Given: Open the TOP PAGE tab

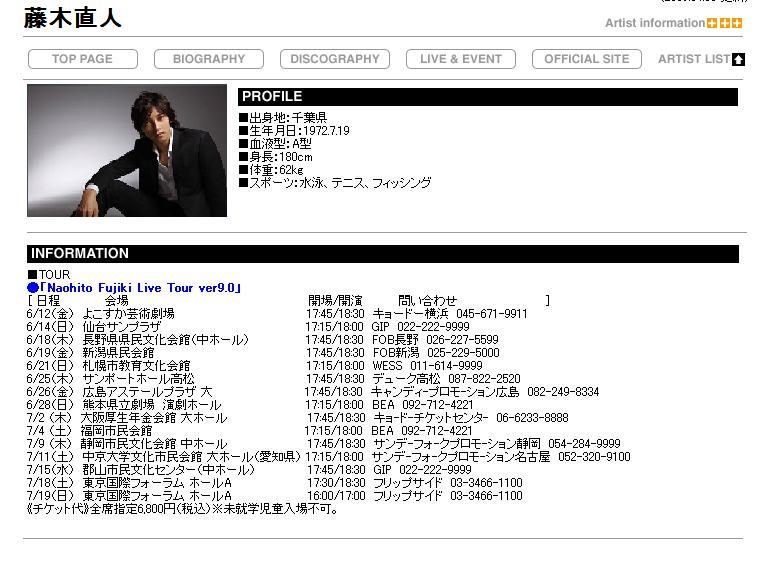Looking at the screenshot, I should pyautogui.click(x=83, y=59).
